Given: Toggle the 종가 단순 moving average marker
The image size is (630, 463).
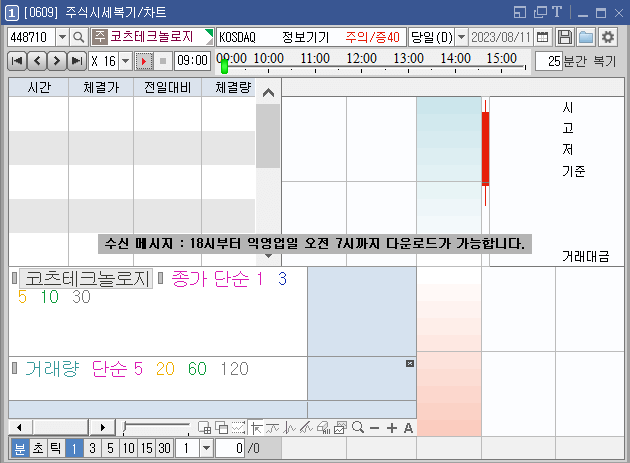Looking at the screenshot, I should pyautogui.click(x=161, y=278).
